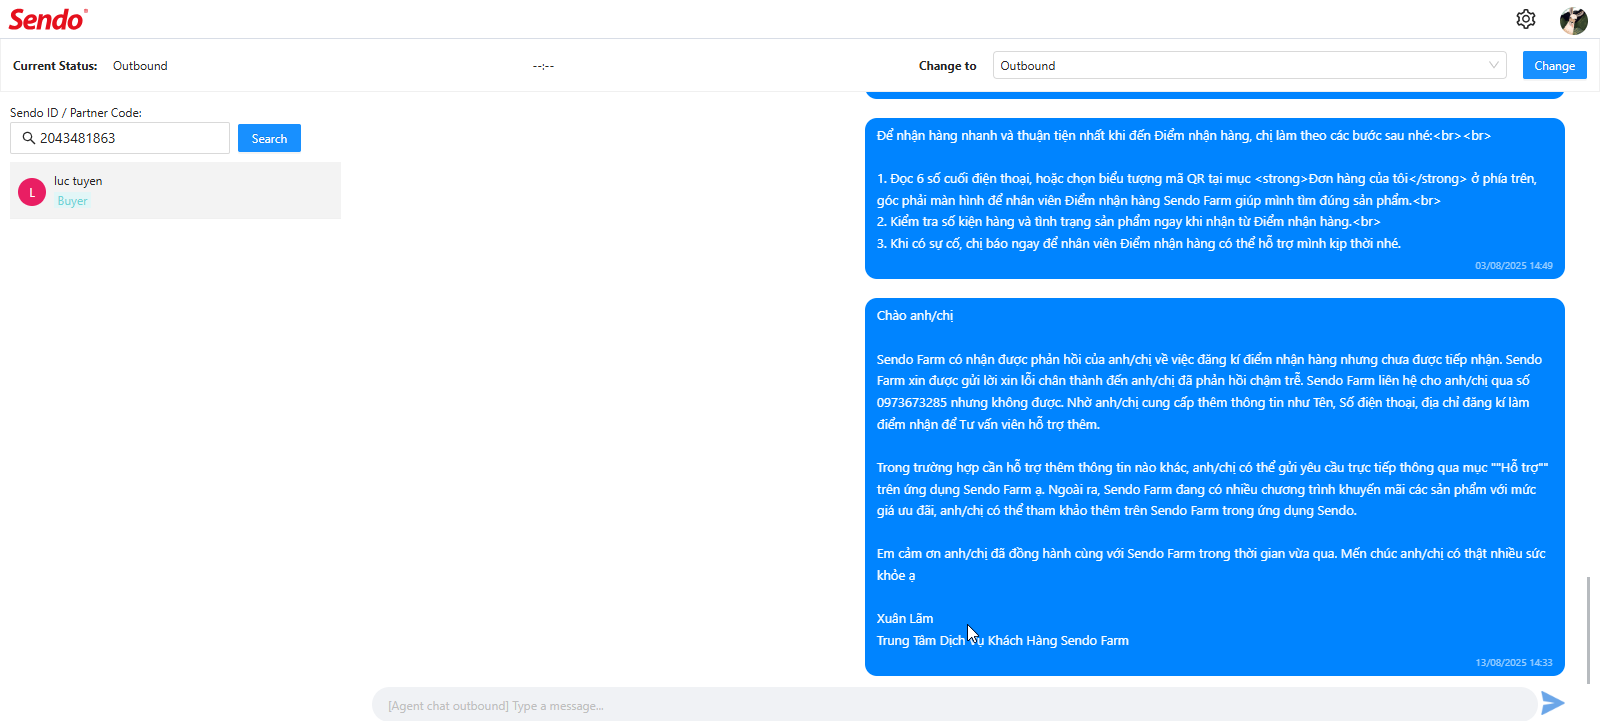Click the pink L avatar of luc tuyen

click(32, 192)
